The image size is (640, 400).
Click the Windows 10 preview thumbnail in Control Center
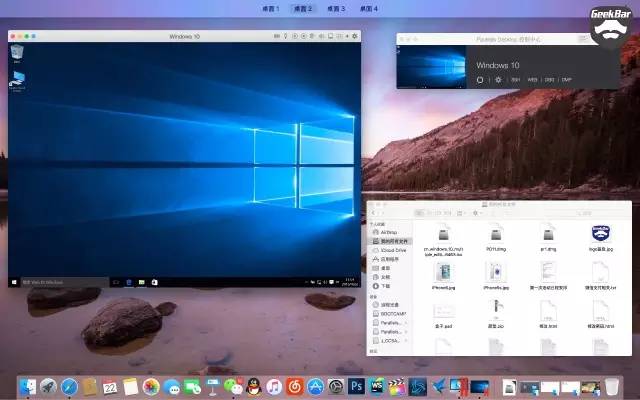431,67
